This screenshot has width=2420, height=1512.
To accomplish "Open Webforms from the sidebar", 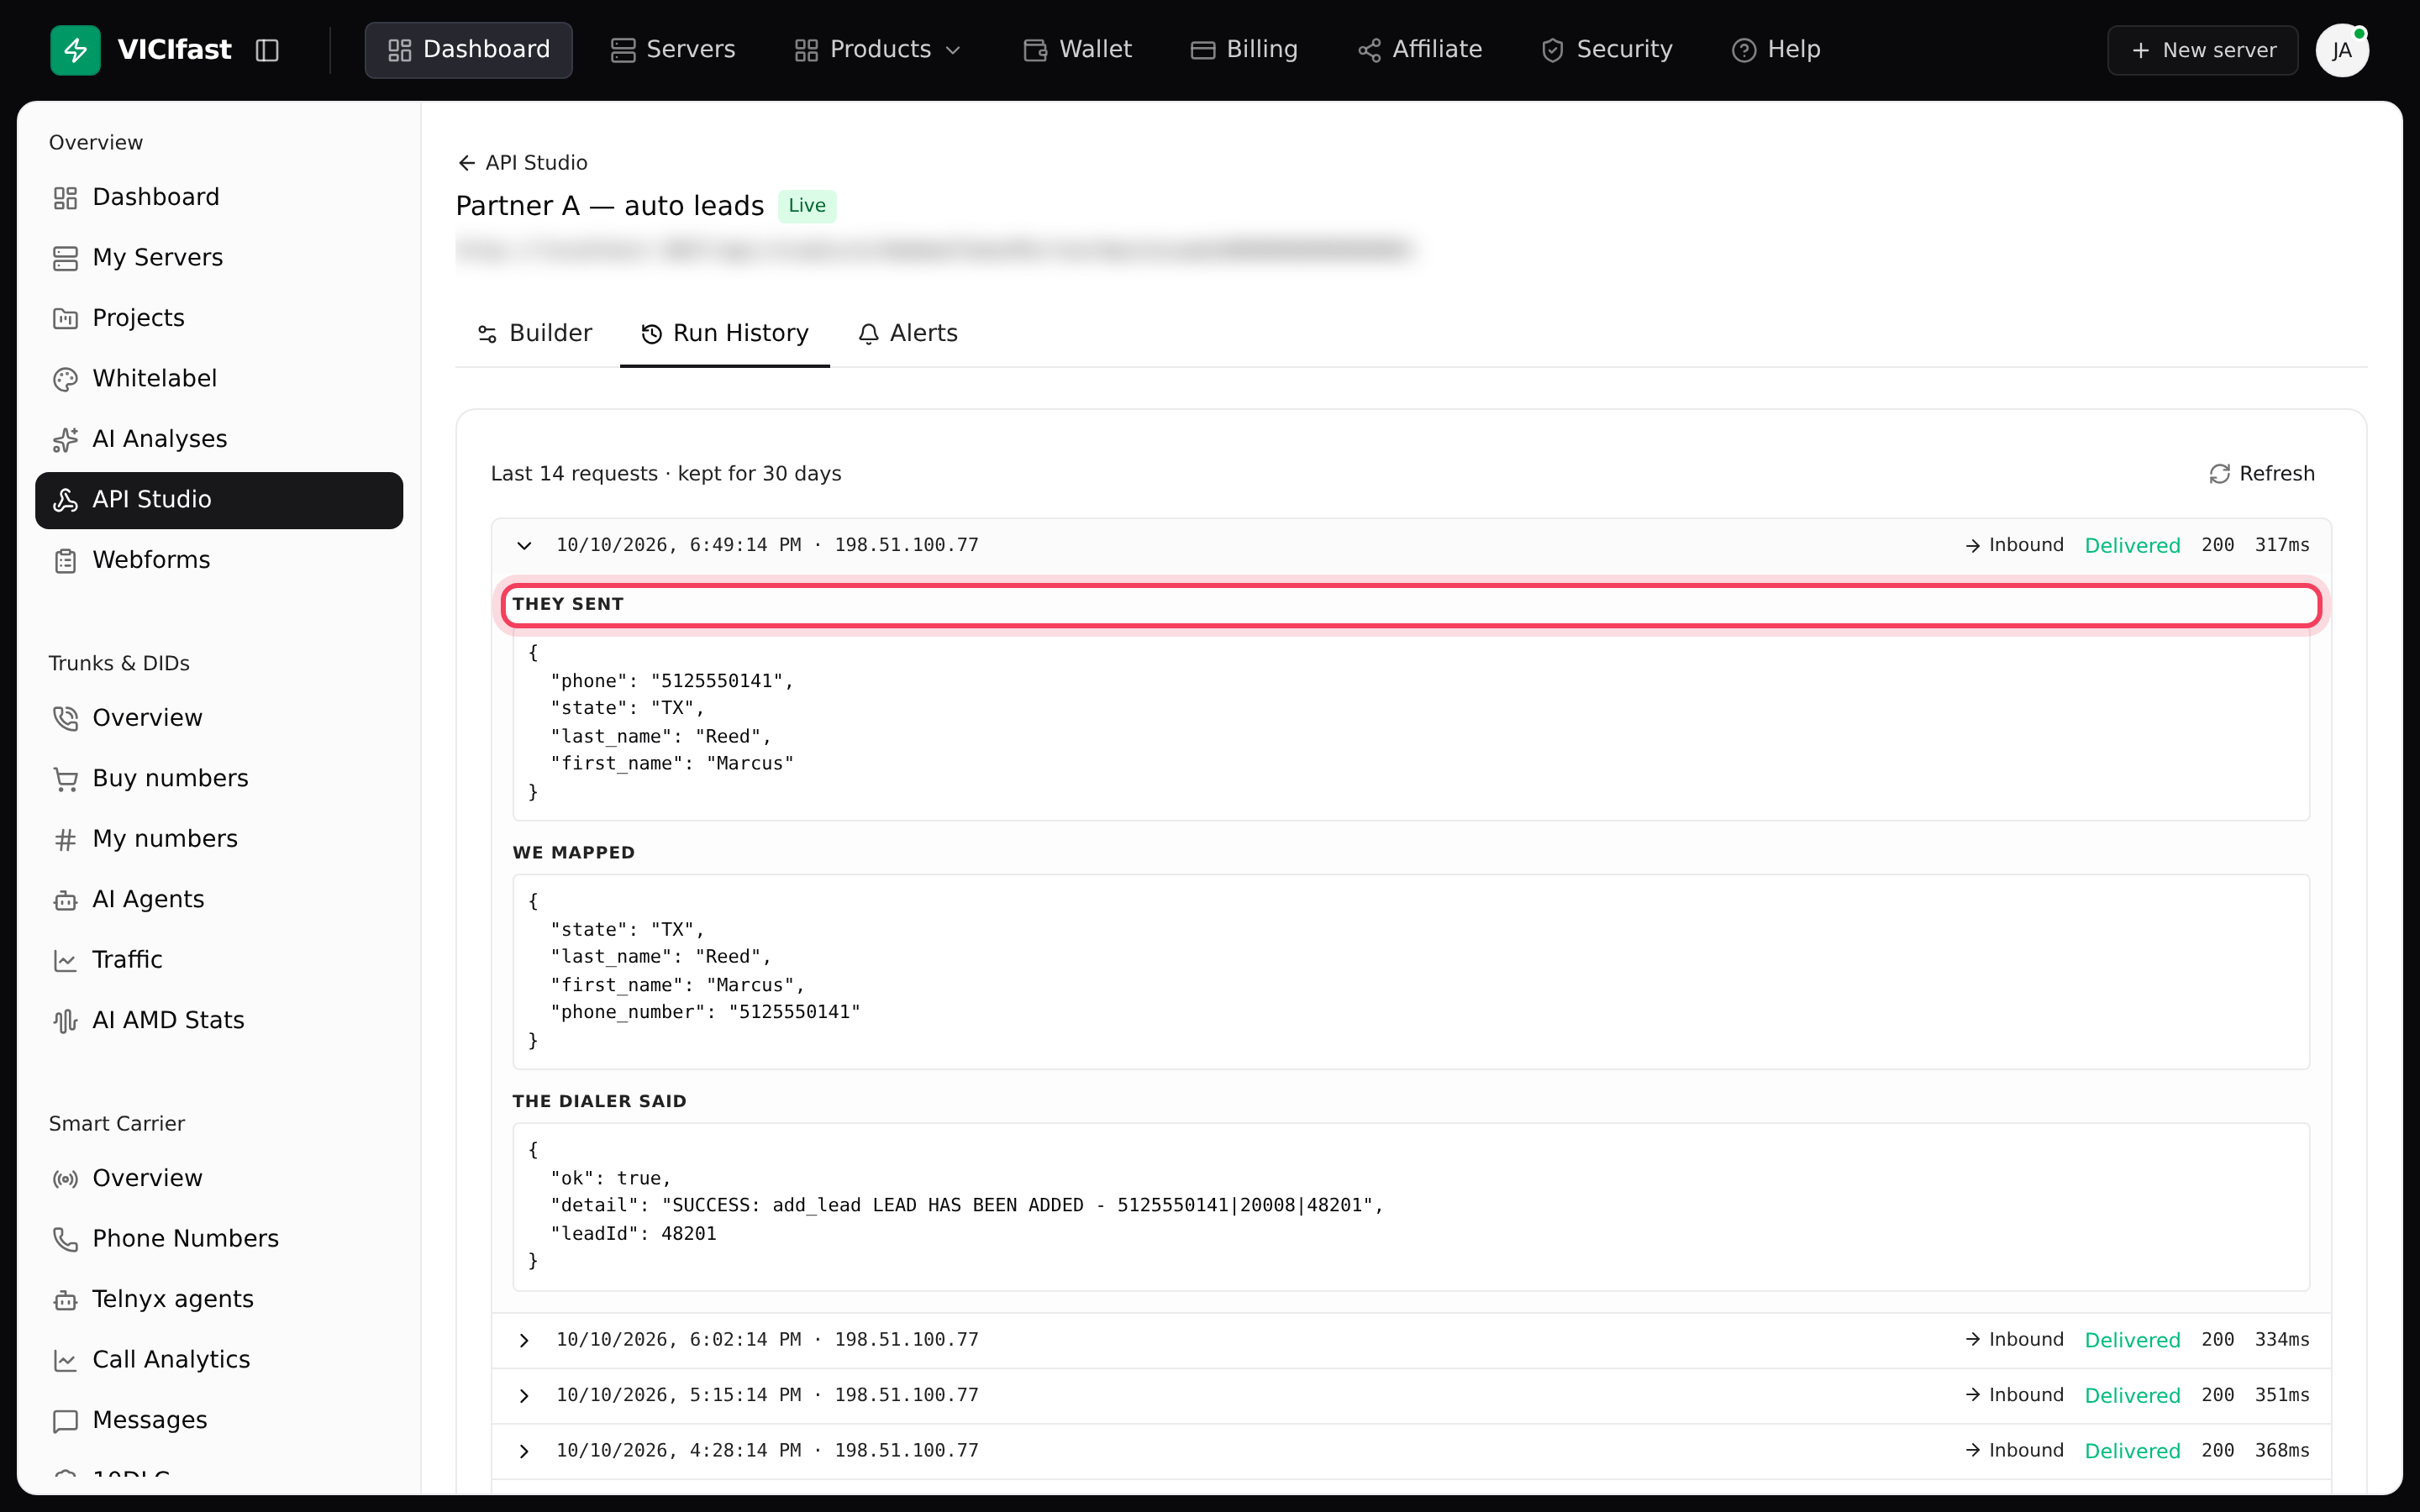I will pyautogui.click(x=219, y=560).
